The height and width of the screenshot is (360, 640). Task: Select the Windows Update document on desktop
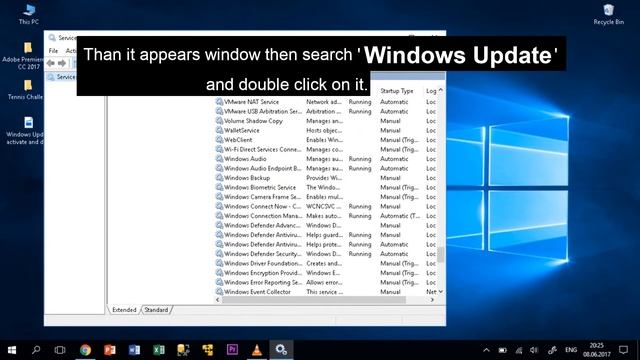click(x=25, y=131)
